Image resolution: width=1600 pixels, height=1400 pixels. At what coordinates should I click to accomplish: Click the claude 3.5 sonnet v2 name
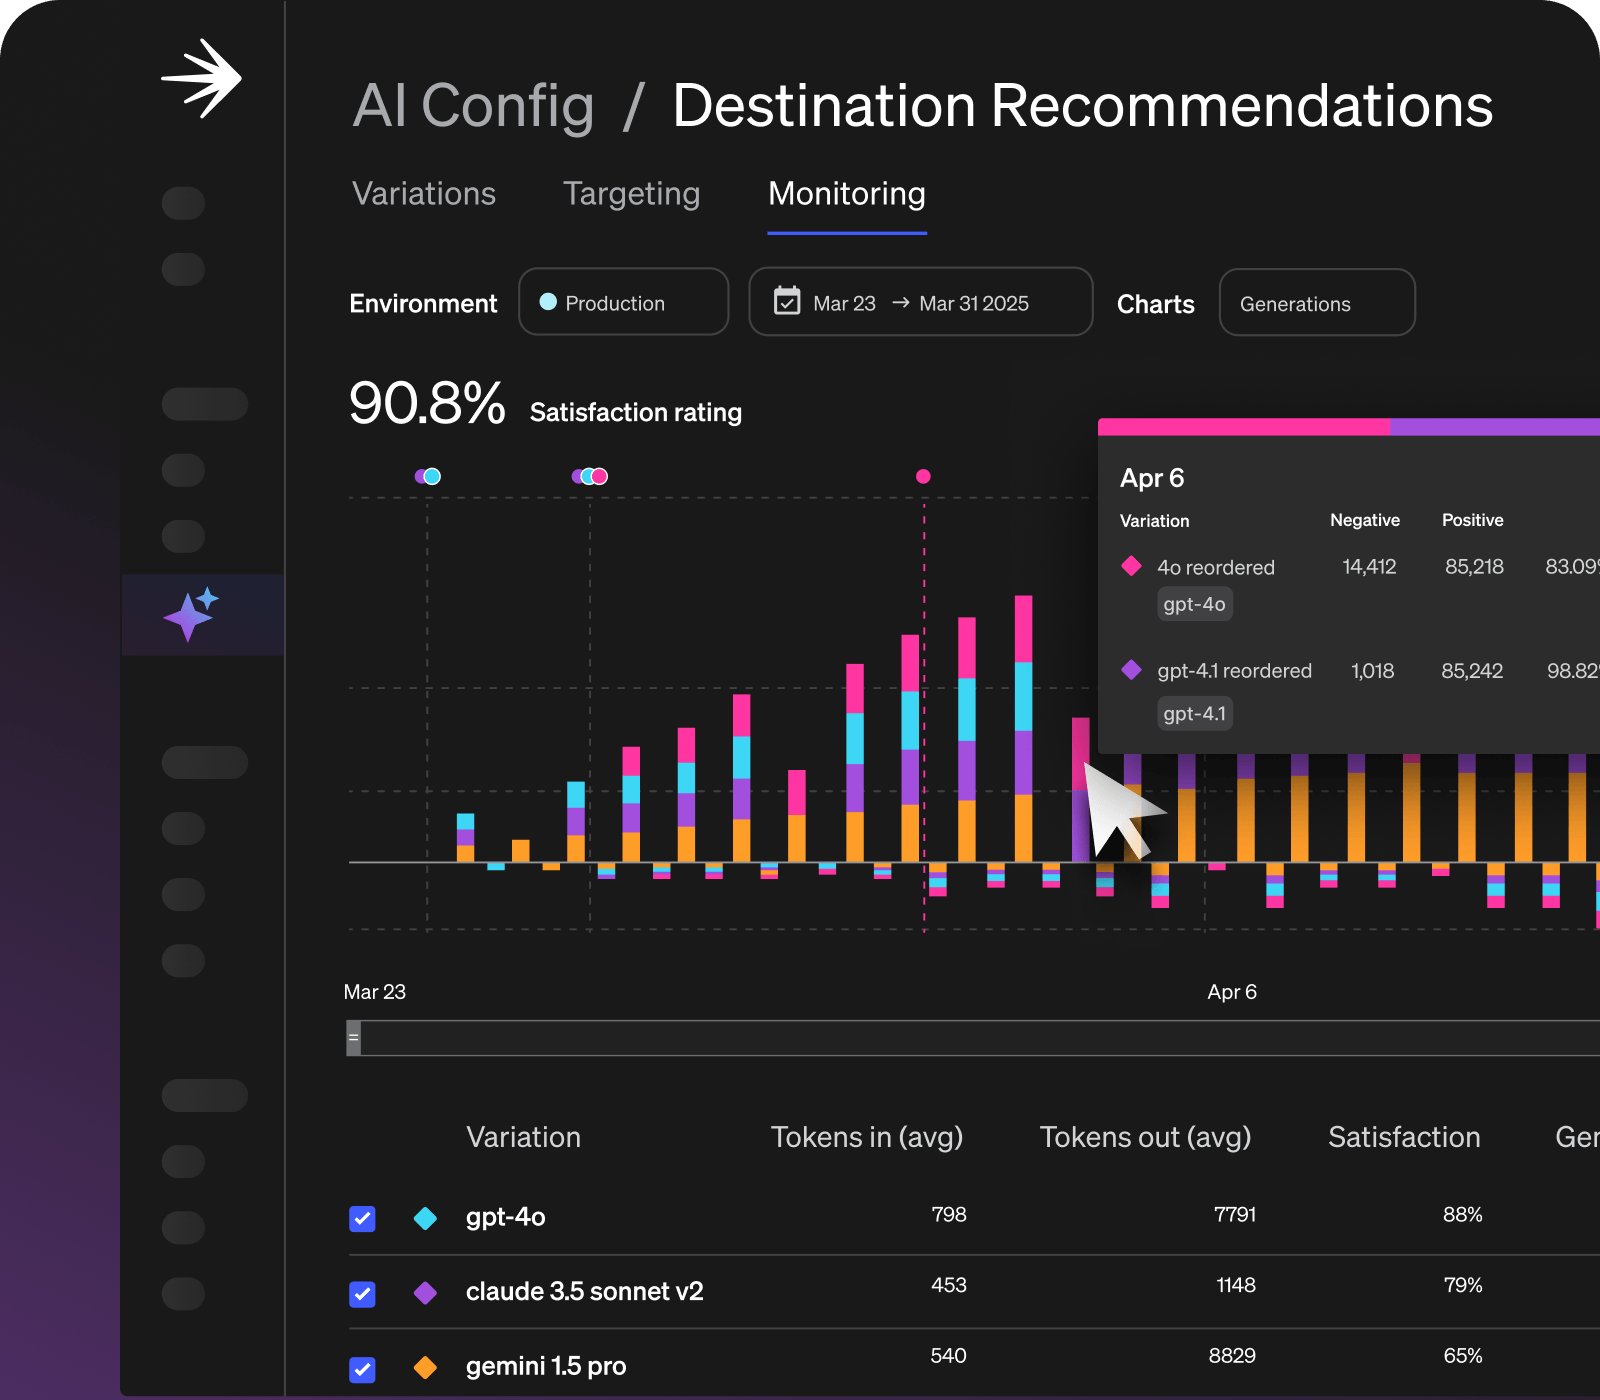pyautogui.click(x=585, y=1291)
